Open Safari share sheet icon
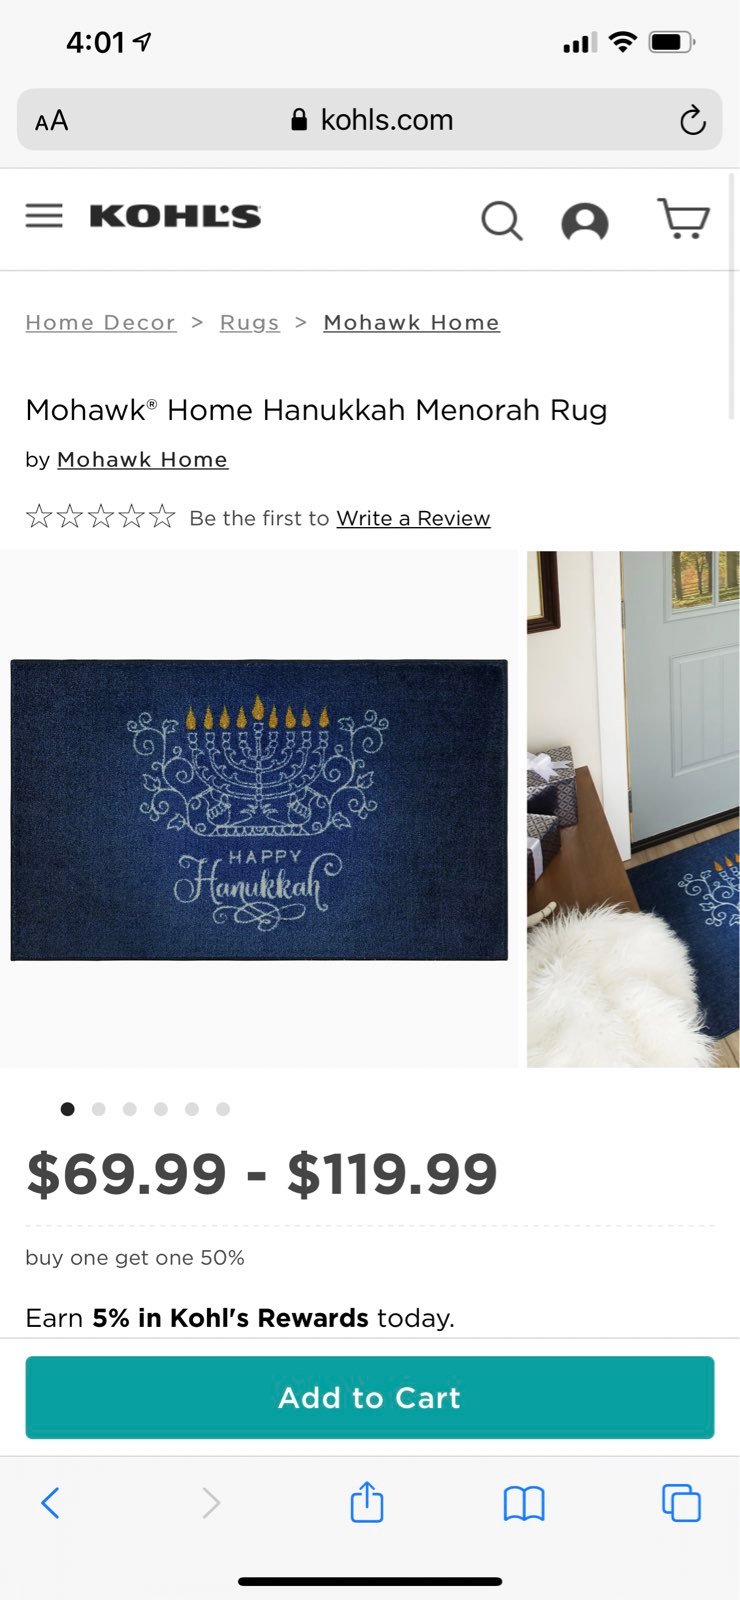The image size is (740, 1600). 367,1502
